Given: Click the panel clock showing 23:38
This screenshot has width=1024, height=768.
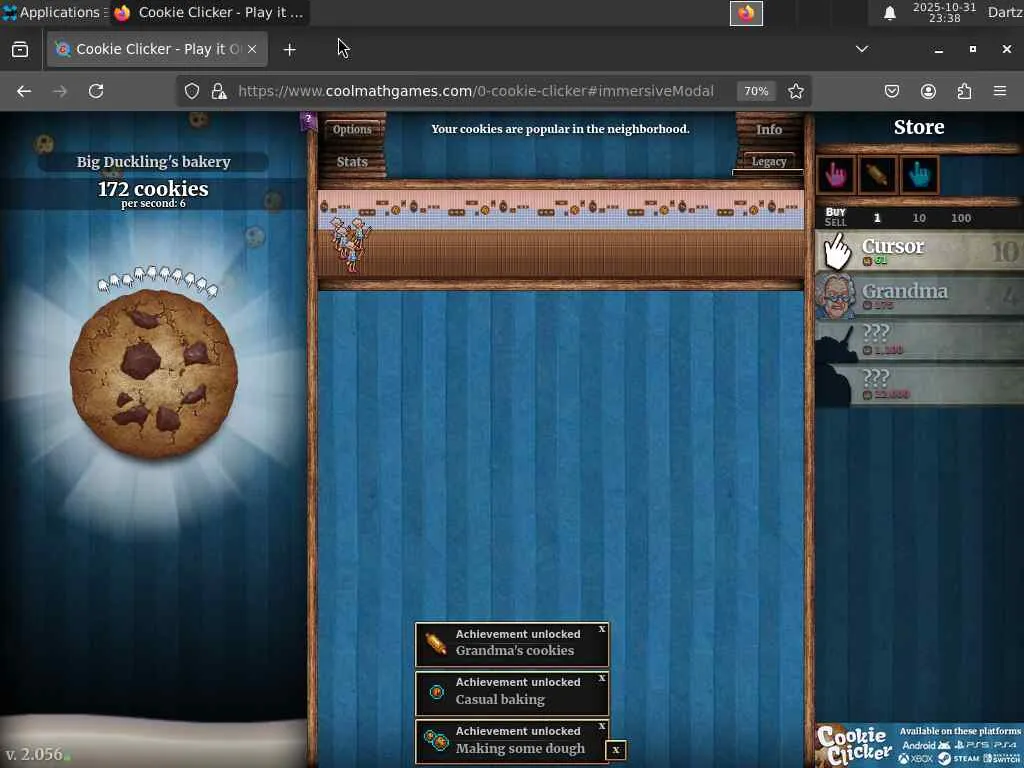Looking at the screenshot, I should [x=944, y=12].
